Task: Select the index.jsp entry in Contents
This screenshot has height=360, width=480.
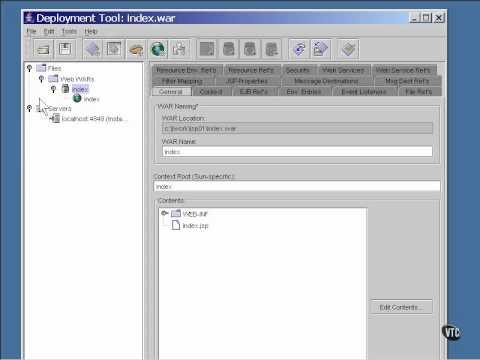Action: [x=195, y=226]
